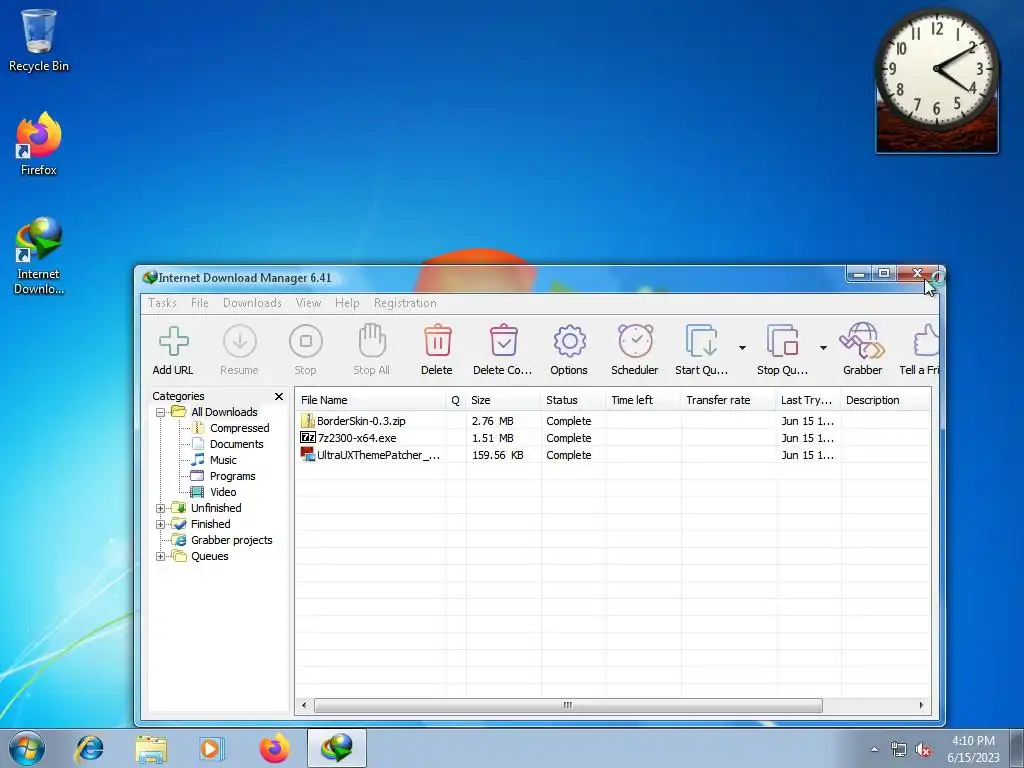
Task: Click the Add URL toolbar icon
Action: point(174,342)
